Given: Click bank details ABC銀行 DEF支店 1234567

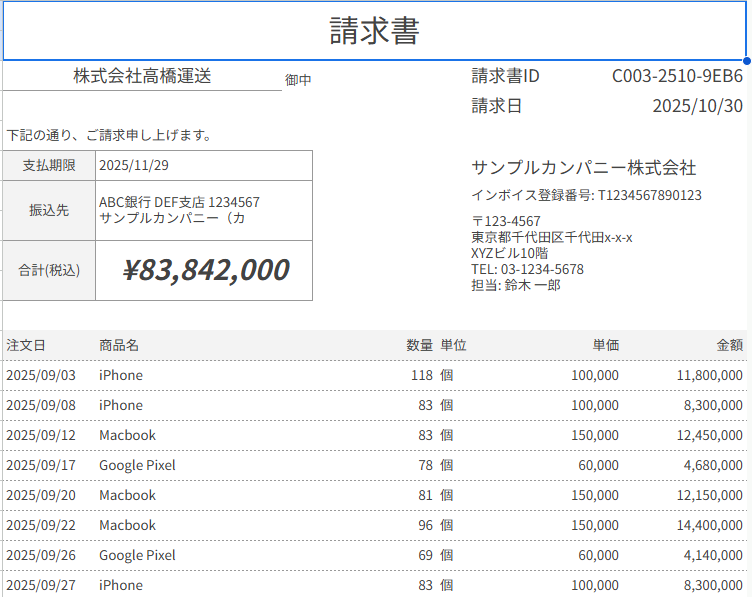Looking at the screenshot, I should click(x=179, y=202).
